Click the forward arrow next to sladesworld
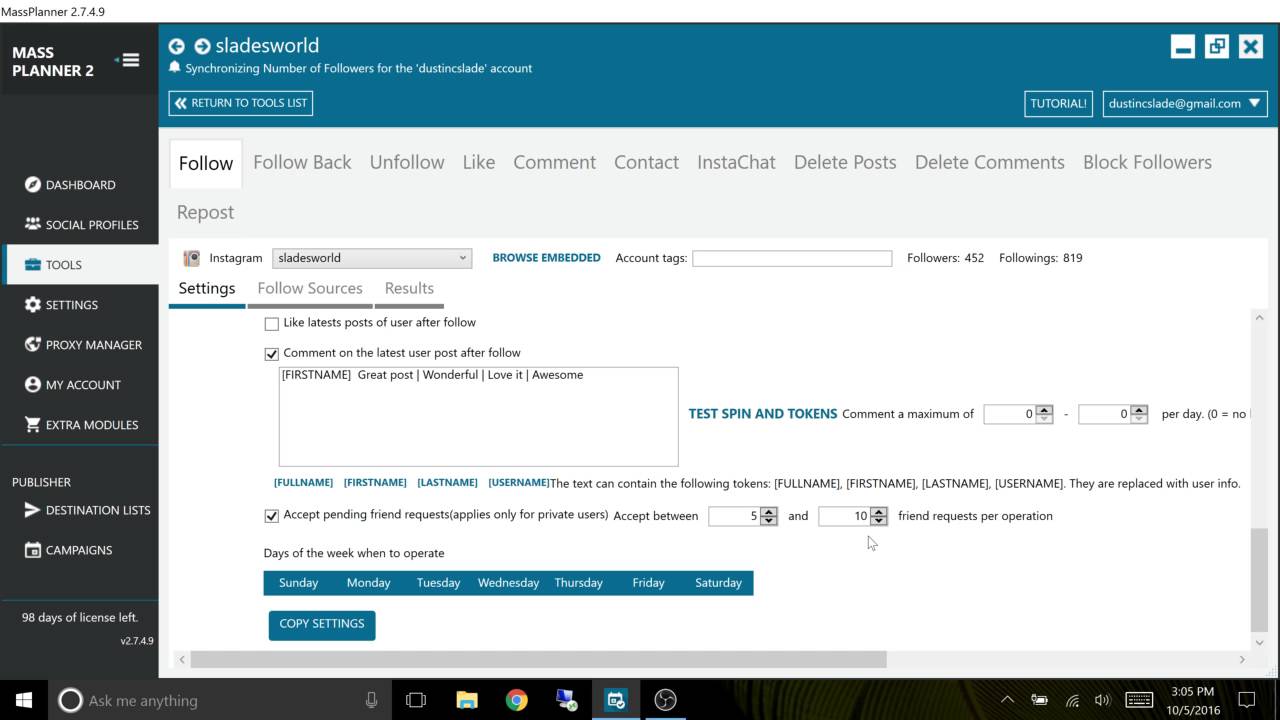 (202, 46)
